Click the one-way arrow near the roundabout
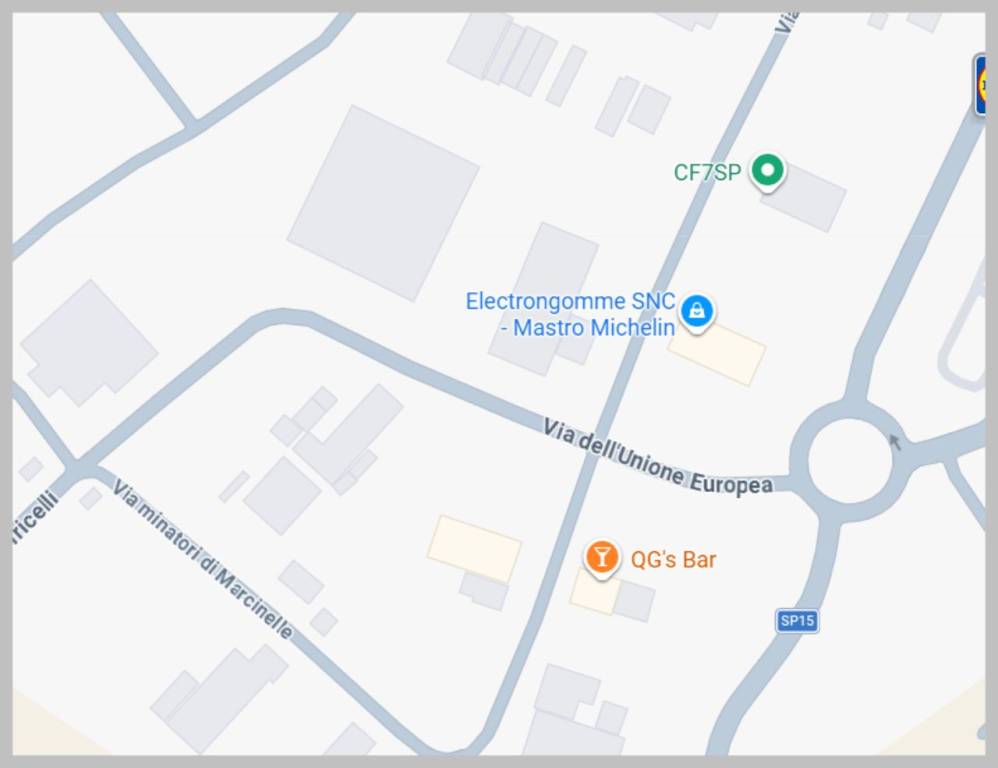 pos(895,442)
